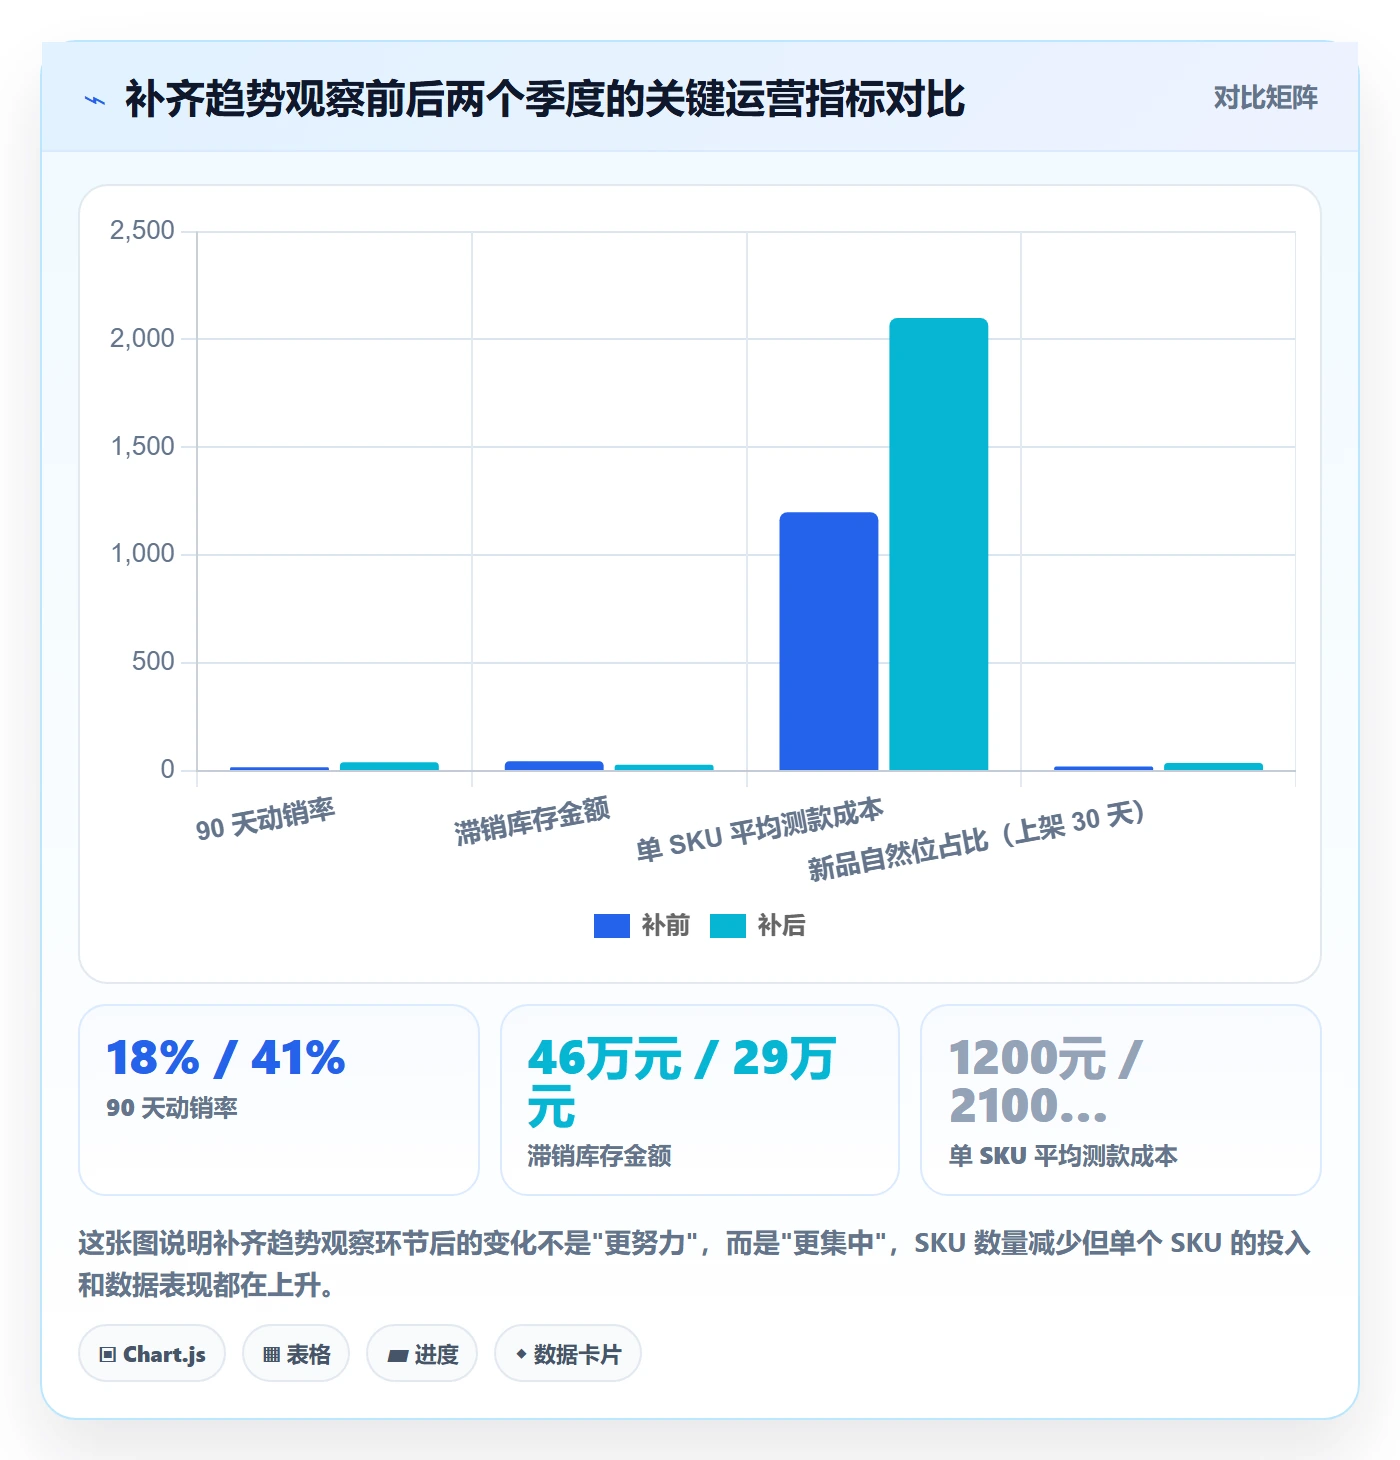Click the 单 SKU 平均测款成本 axis label
This screenshot has width=1400, height=1460.
pos(760,830)
